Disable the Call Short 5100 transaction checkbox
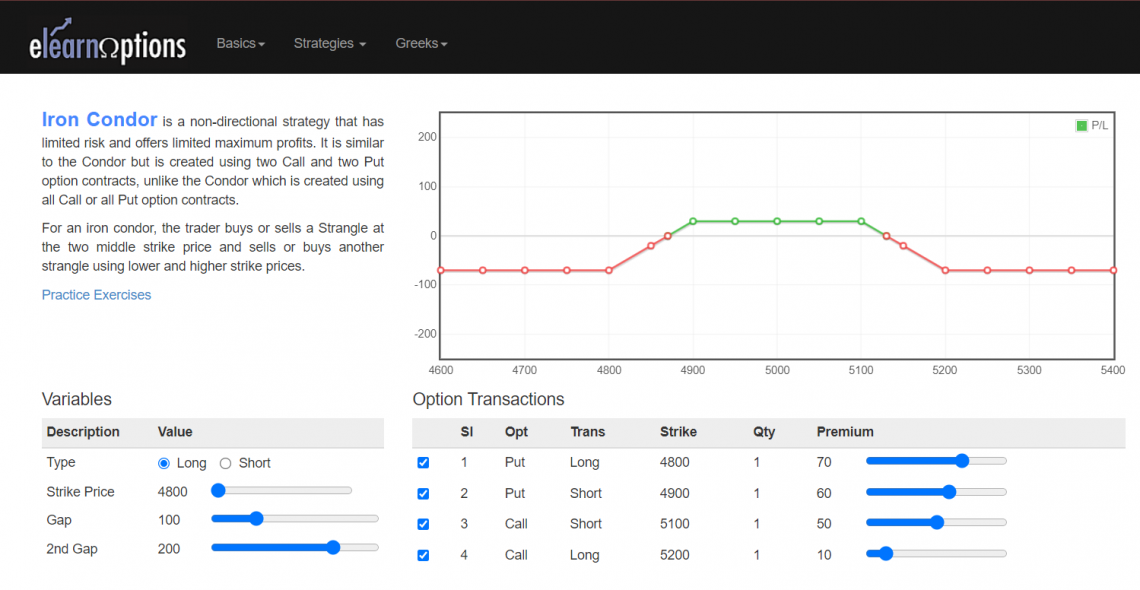 tap(423, 525)
